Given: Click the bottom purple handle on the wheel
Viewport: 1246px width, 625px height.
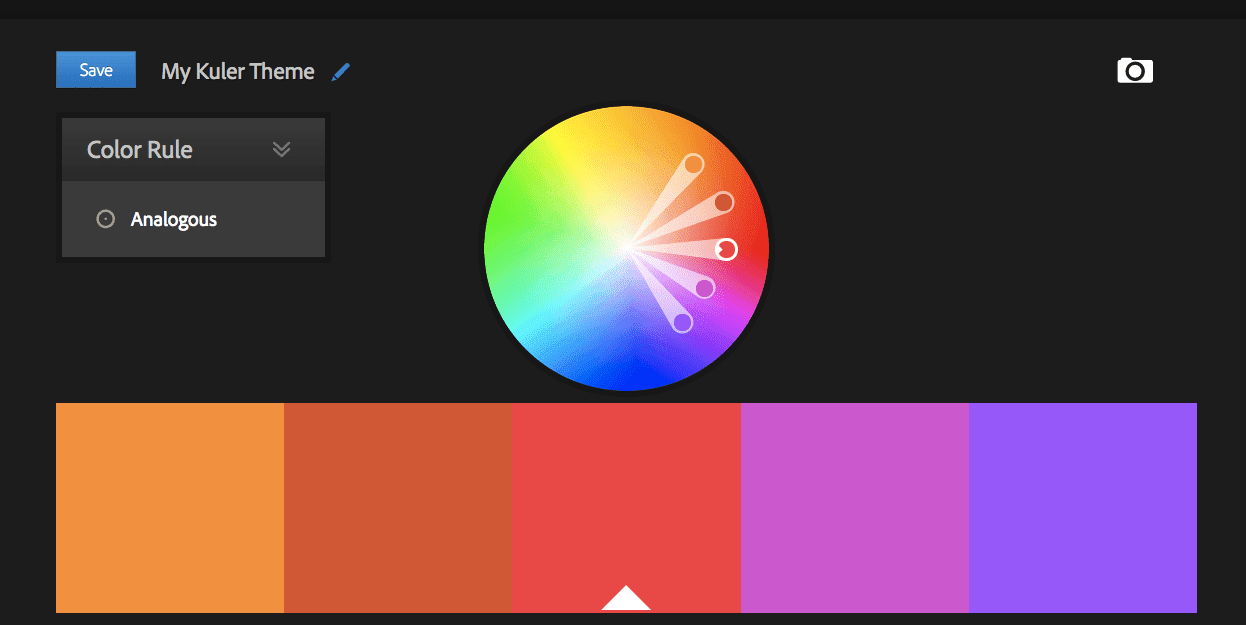Looking at the screenshot, I should point(683,322).
